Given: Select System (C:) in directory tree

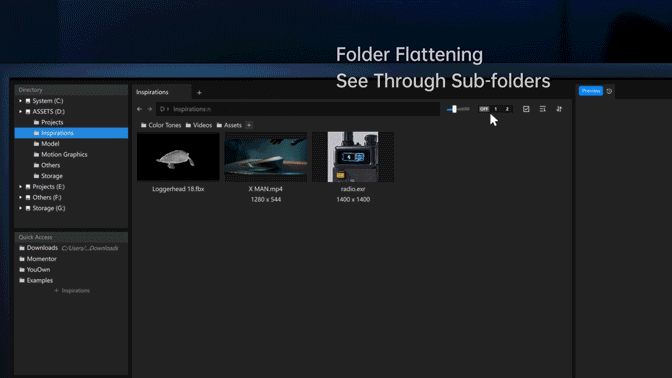Looking at the screenshot, I should point(48,101).
